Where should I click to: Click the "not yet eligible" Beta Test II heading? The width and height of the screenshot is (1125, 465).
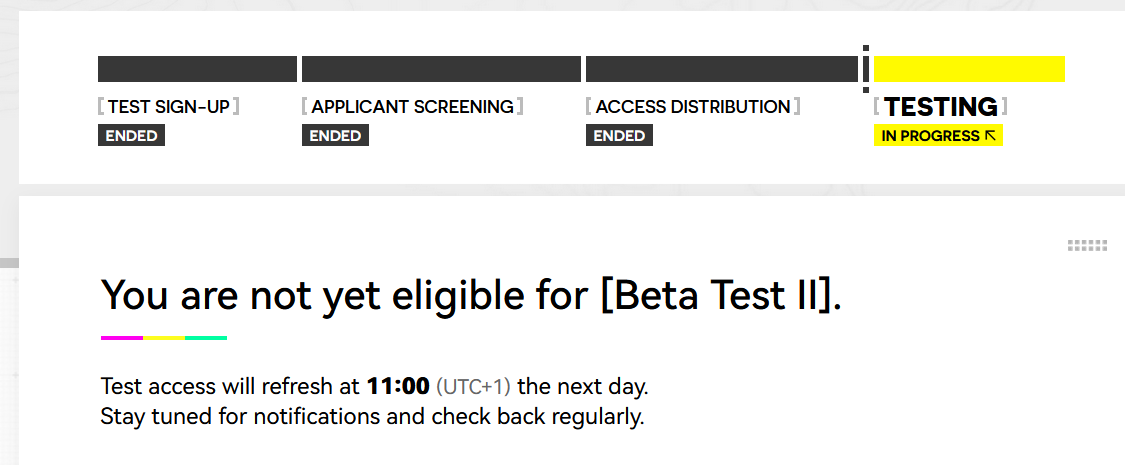click(x=471, y=296)
